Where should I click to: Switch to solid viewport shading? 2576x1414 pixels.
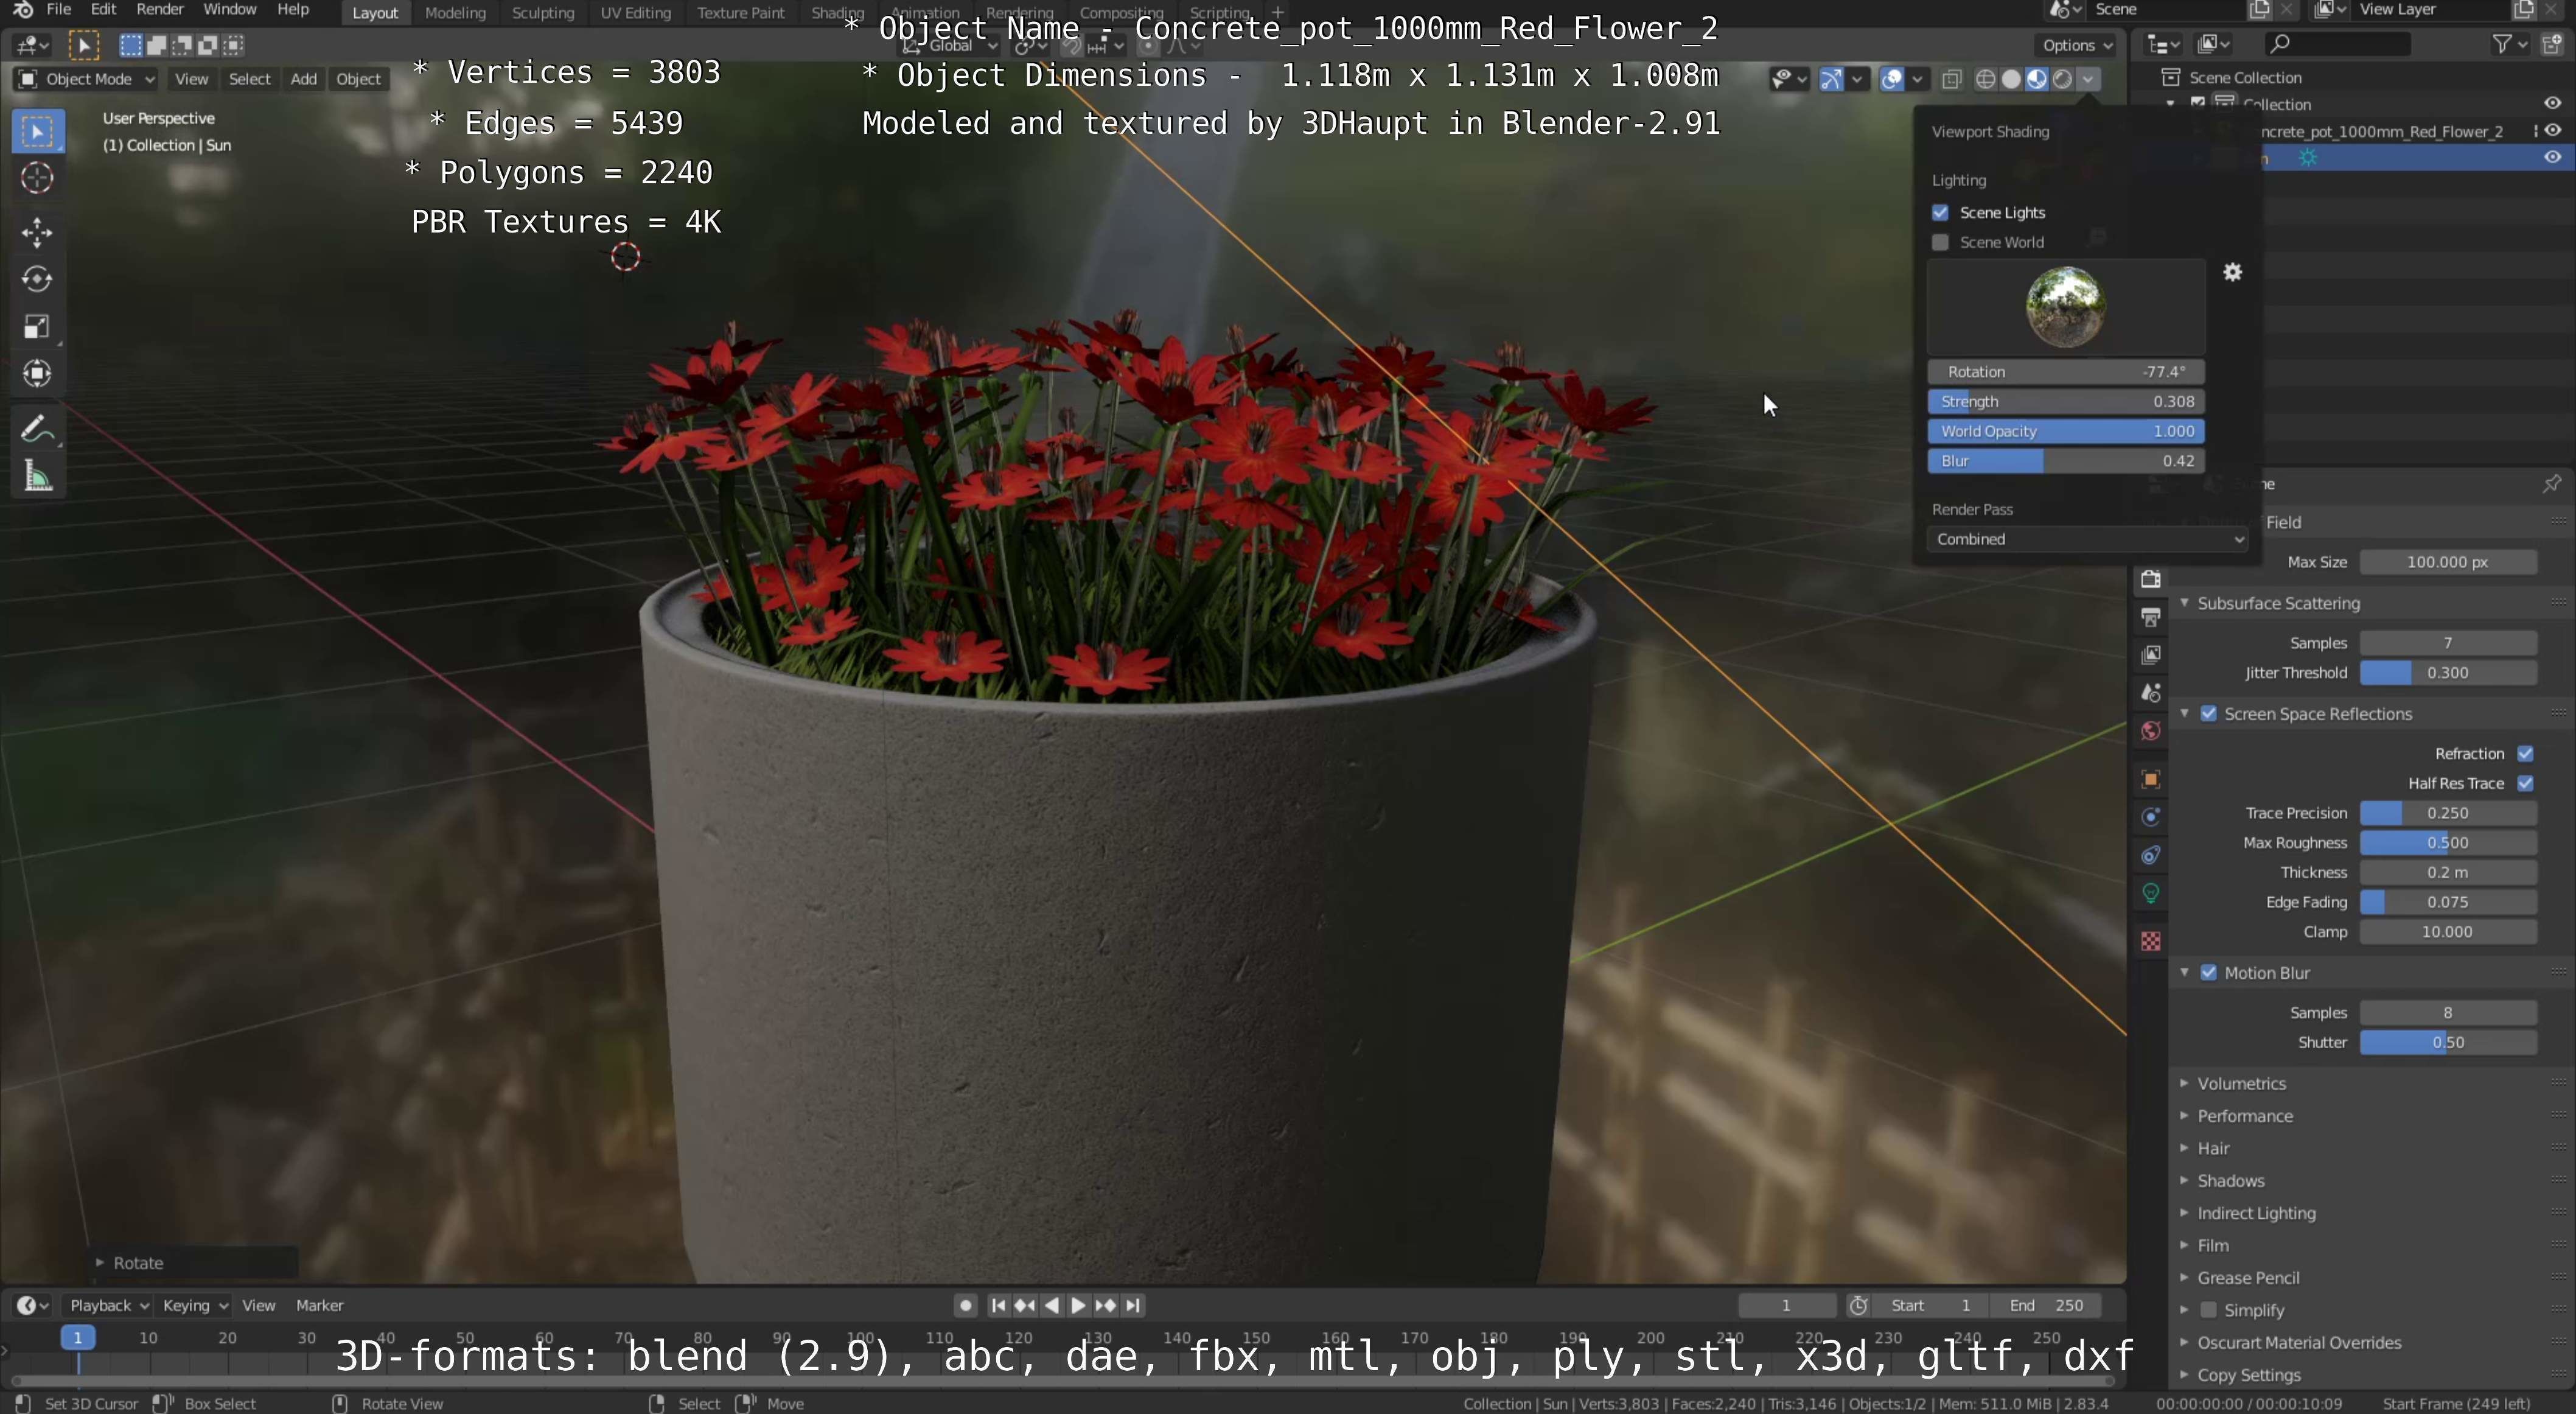[2011, 79]
